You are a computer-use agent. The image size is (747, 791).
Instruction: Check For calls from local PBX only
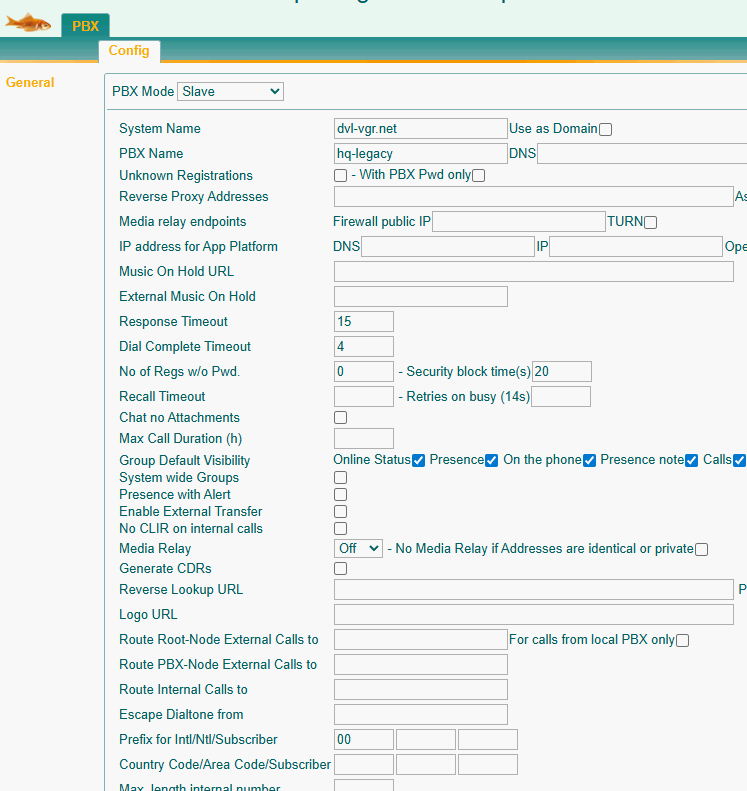(683, 641)
